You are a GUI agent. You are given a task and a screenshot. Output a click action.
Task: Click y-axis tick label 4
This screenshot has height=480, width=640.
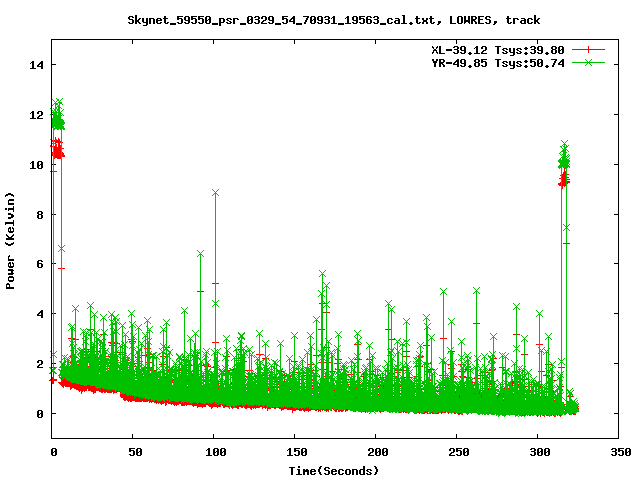[x=40, y=314]
